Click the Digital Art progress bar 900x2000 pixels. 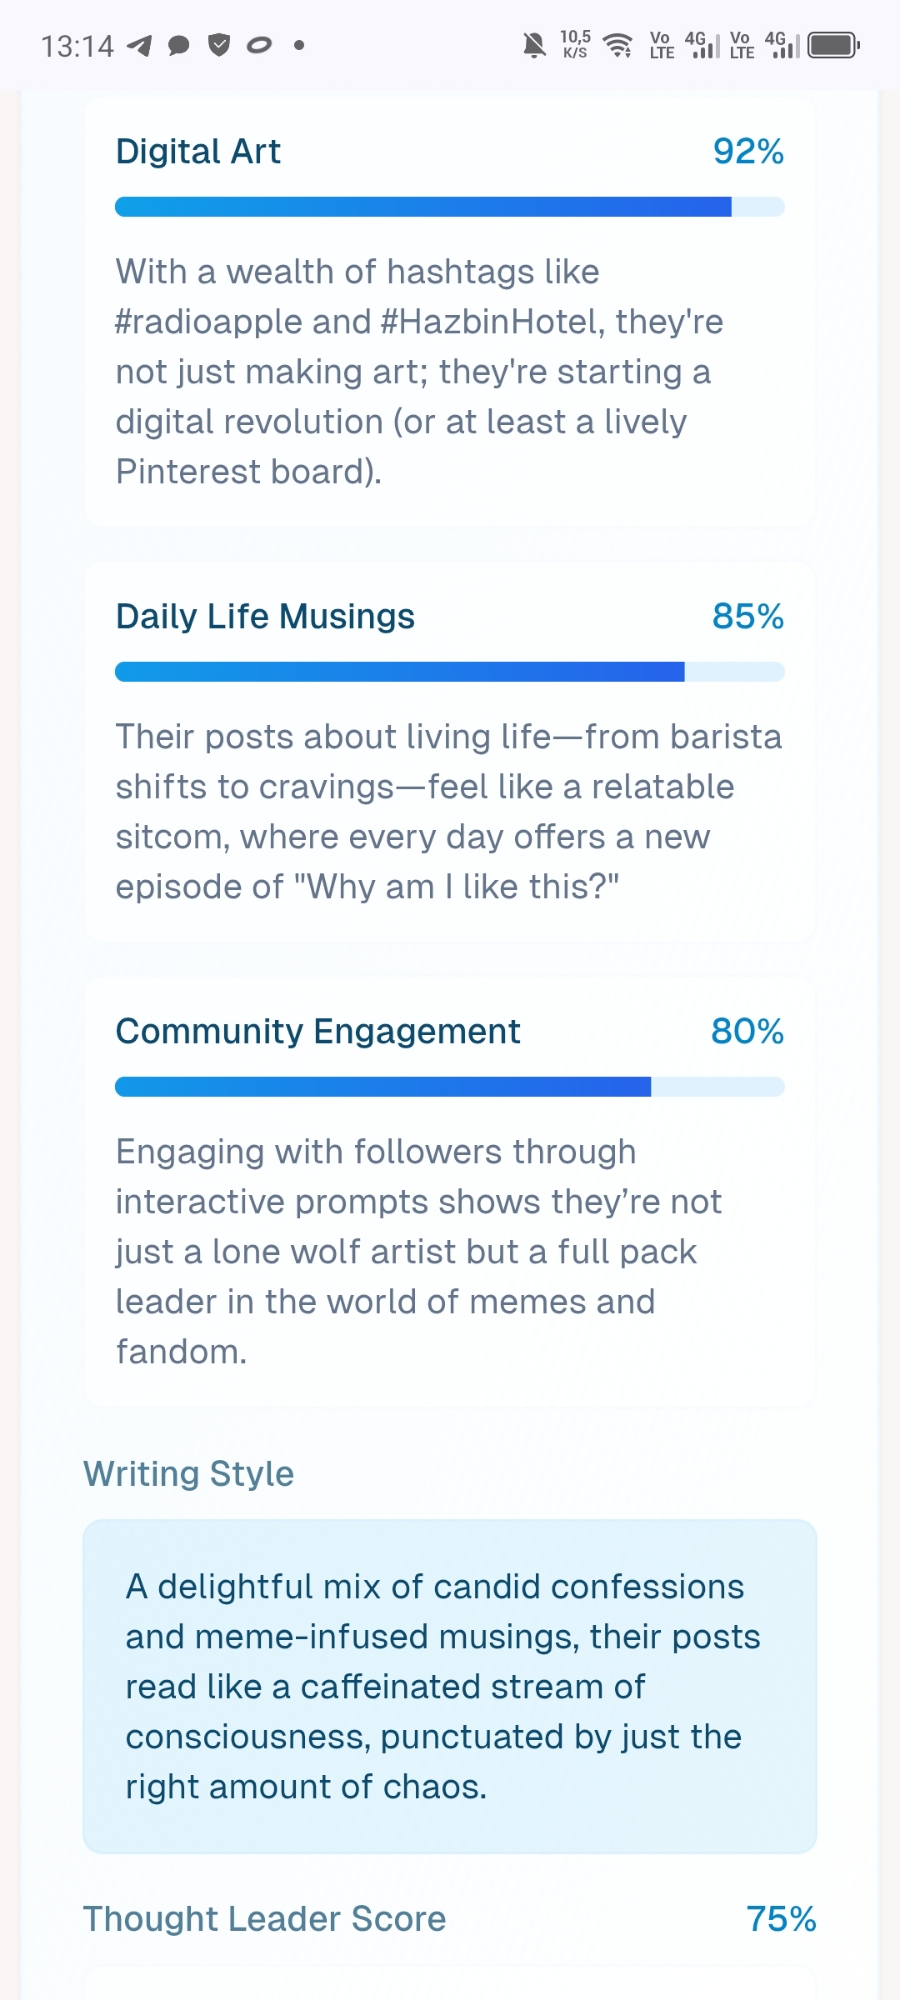[x=449, y=207]
